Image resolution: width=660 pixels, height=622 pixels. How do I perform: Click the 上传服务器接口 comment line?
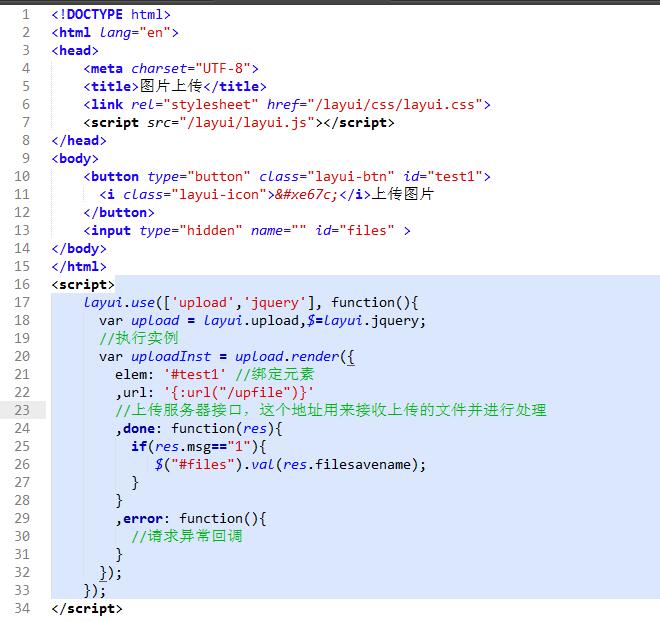tap(331, 410)
